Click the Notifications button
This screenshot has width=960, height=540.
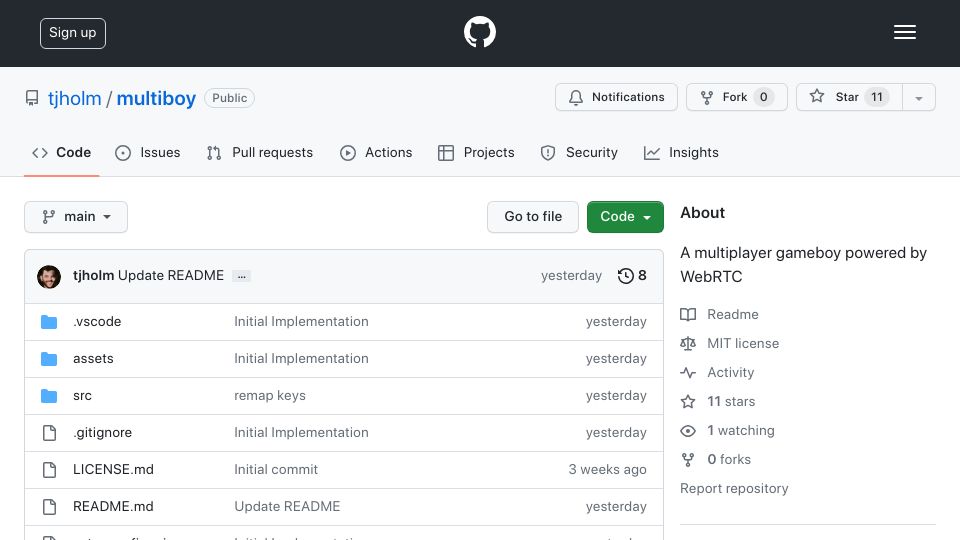pos(616,97)
